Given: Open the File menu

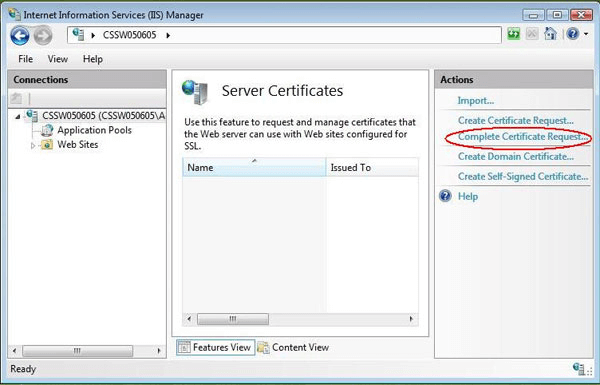Looking at the screenshot, I should [26, 59].
